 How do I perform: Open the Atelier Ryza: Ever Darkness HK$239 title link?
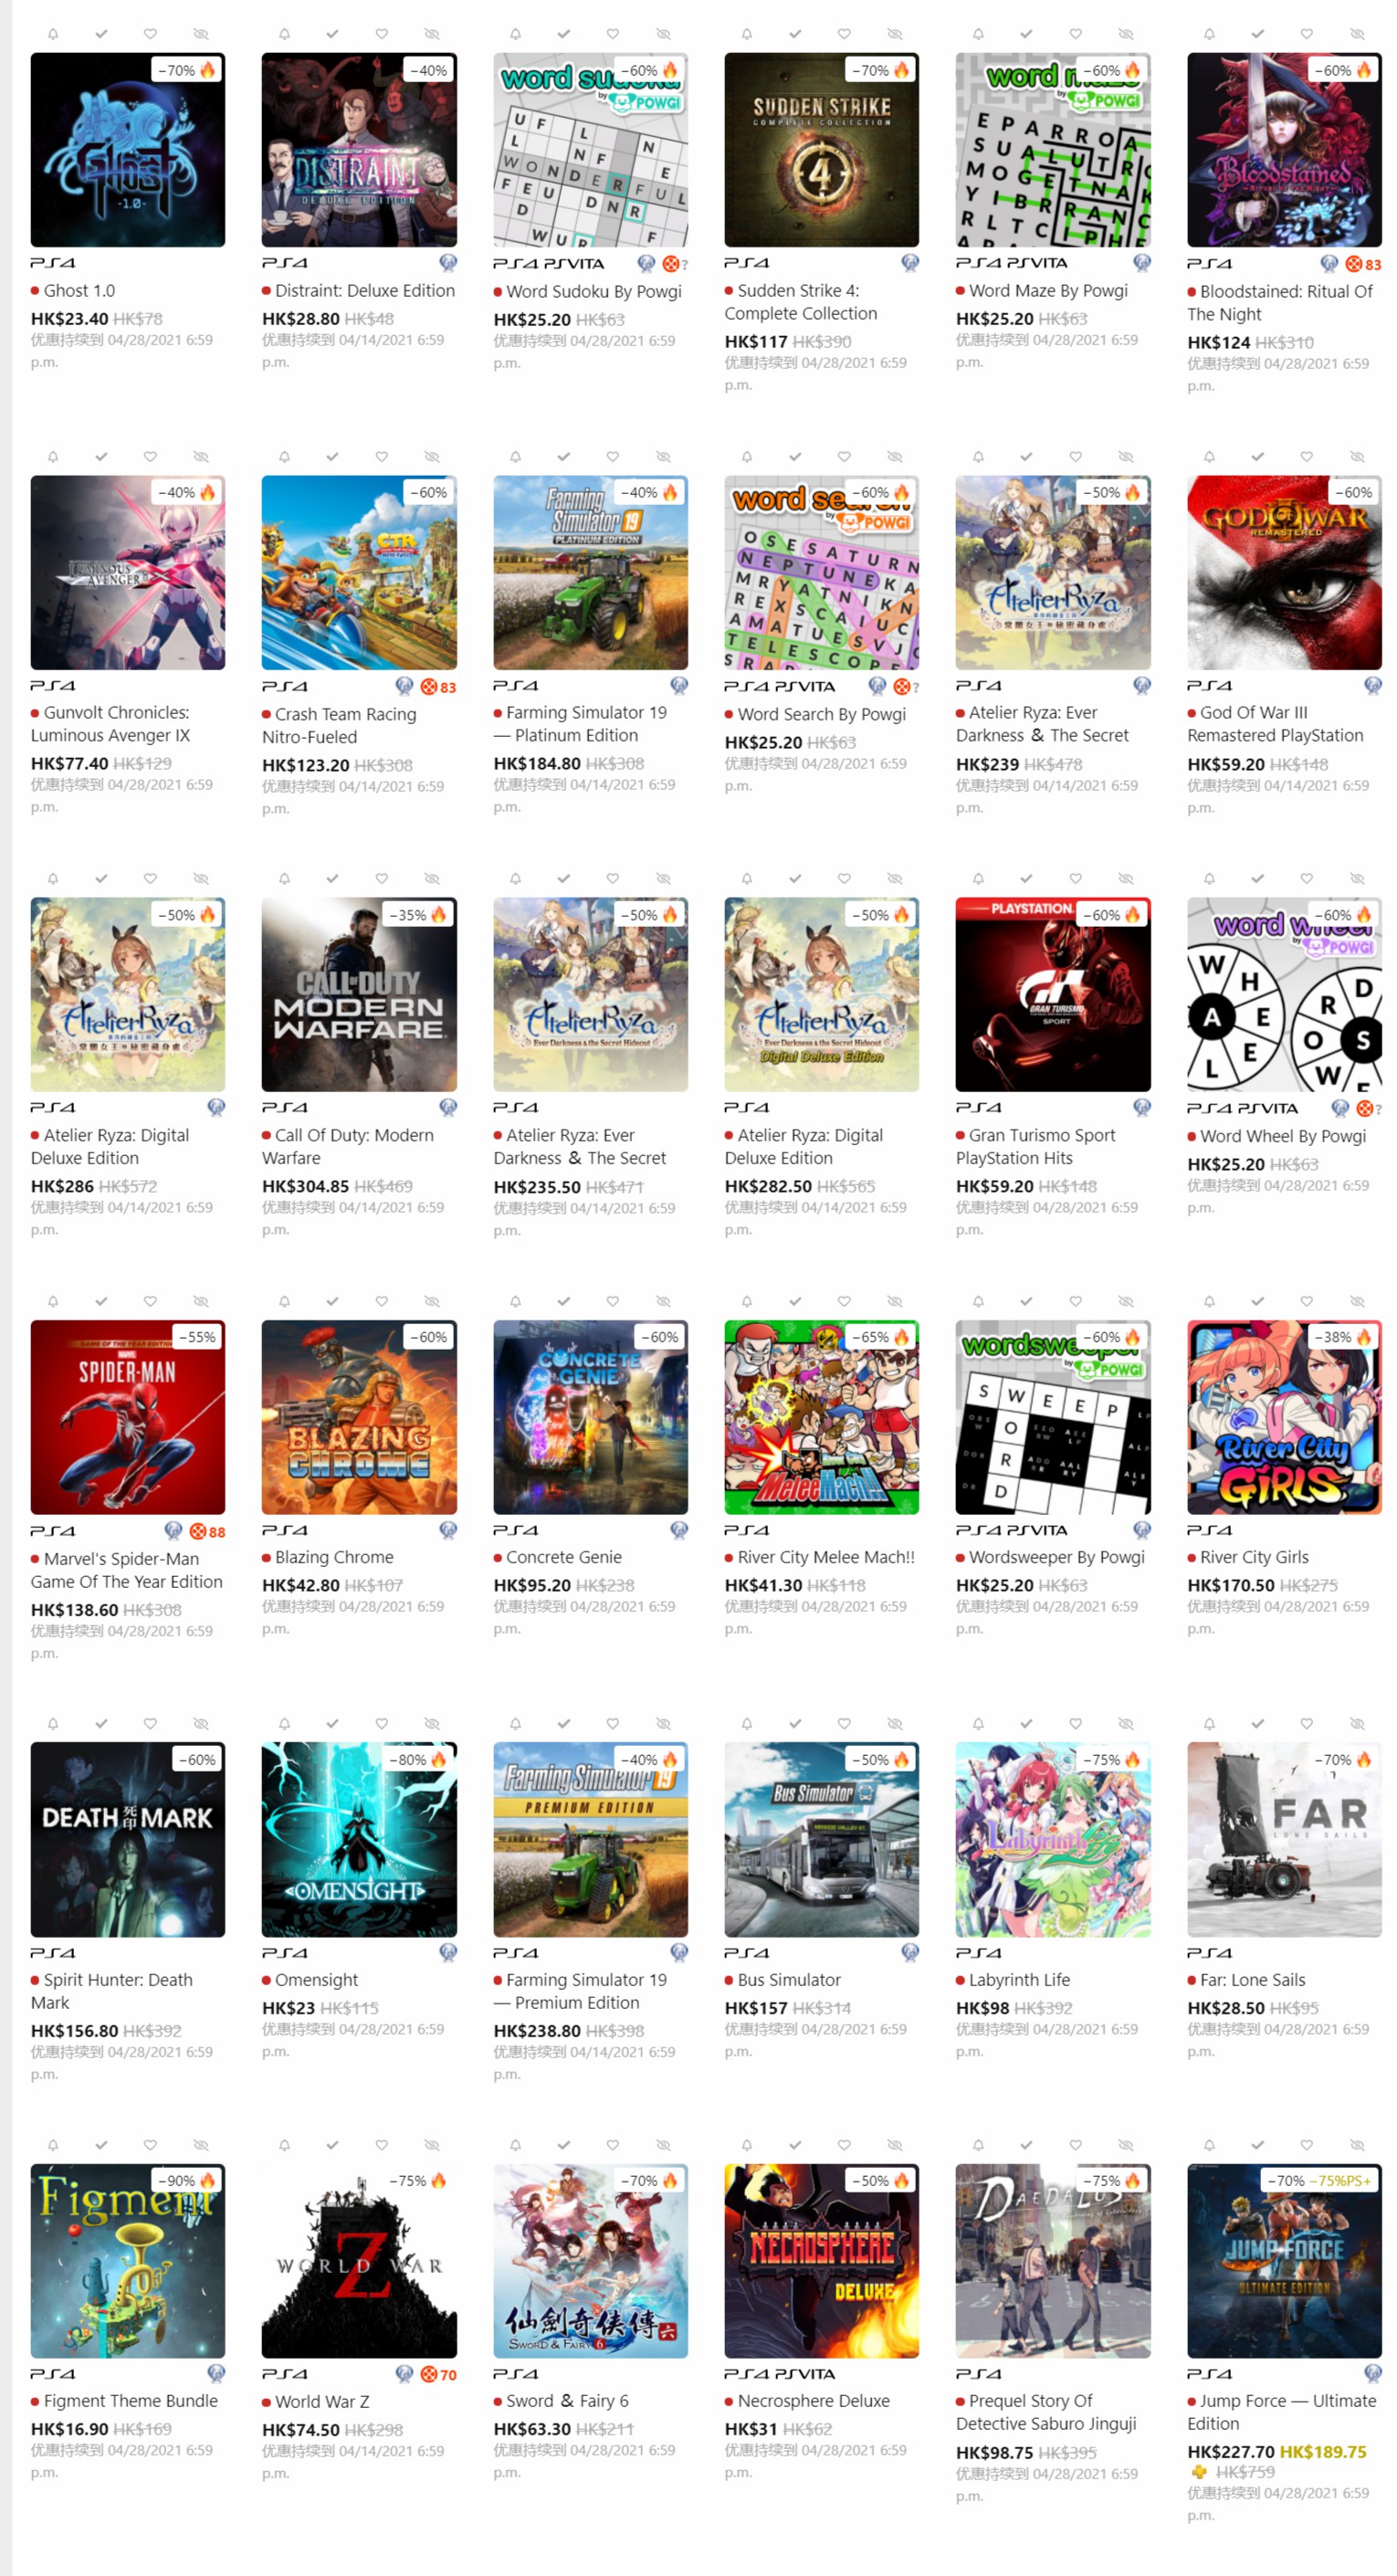[1042, 724]
